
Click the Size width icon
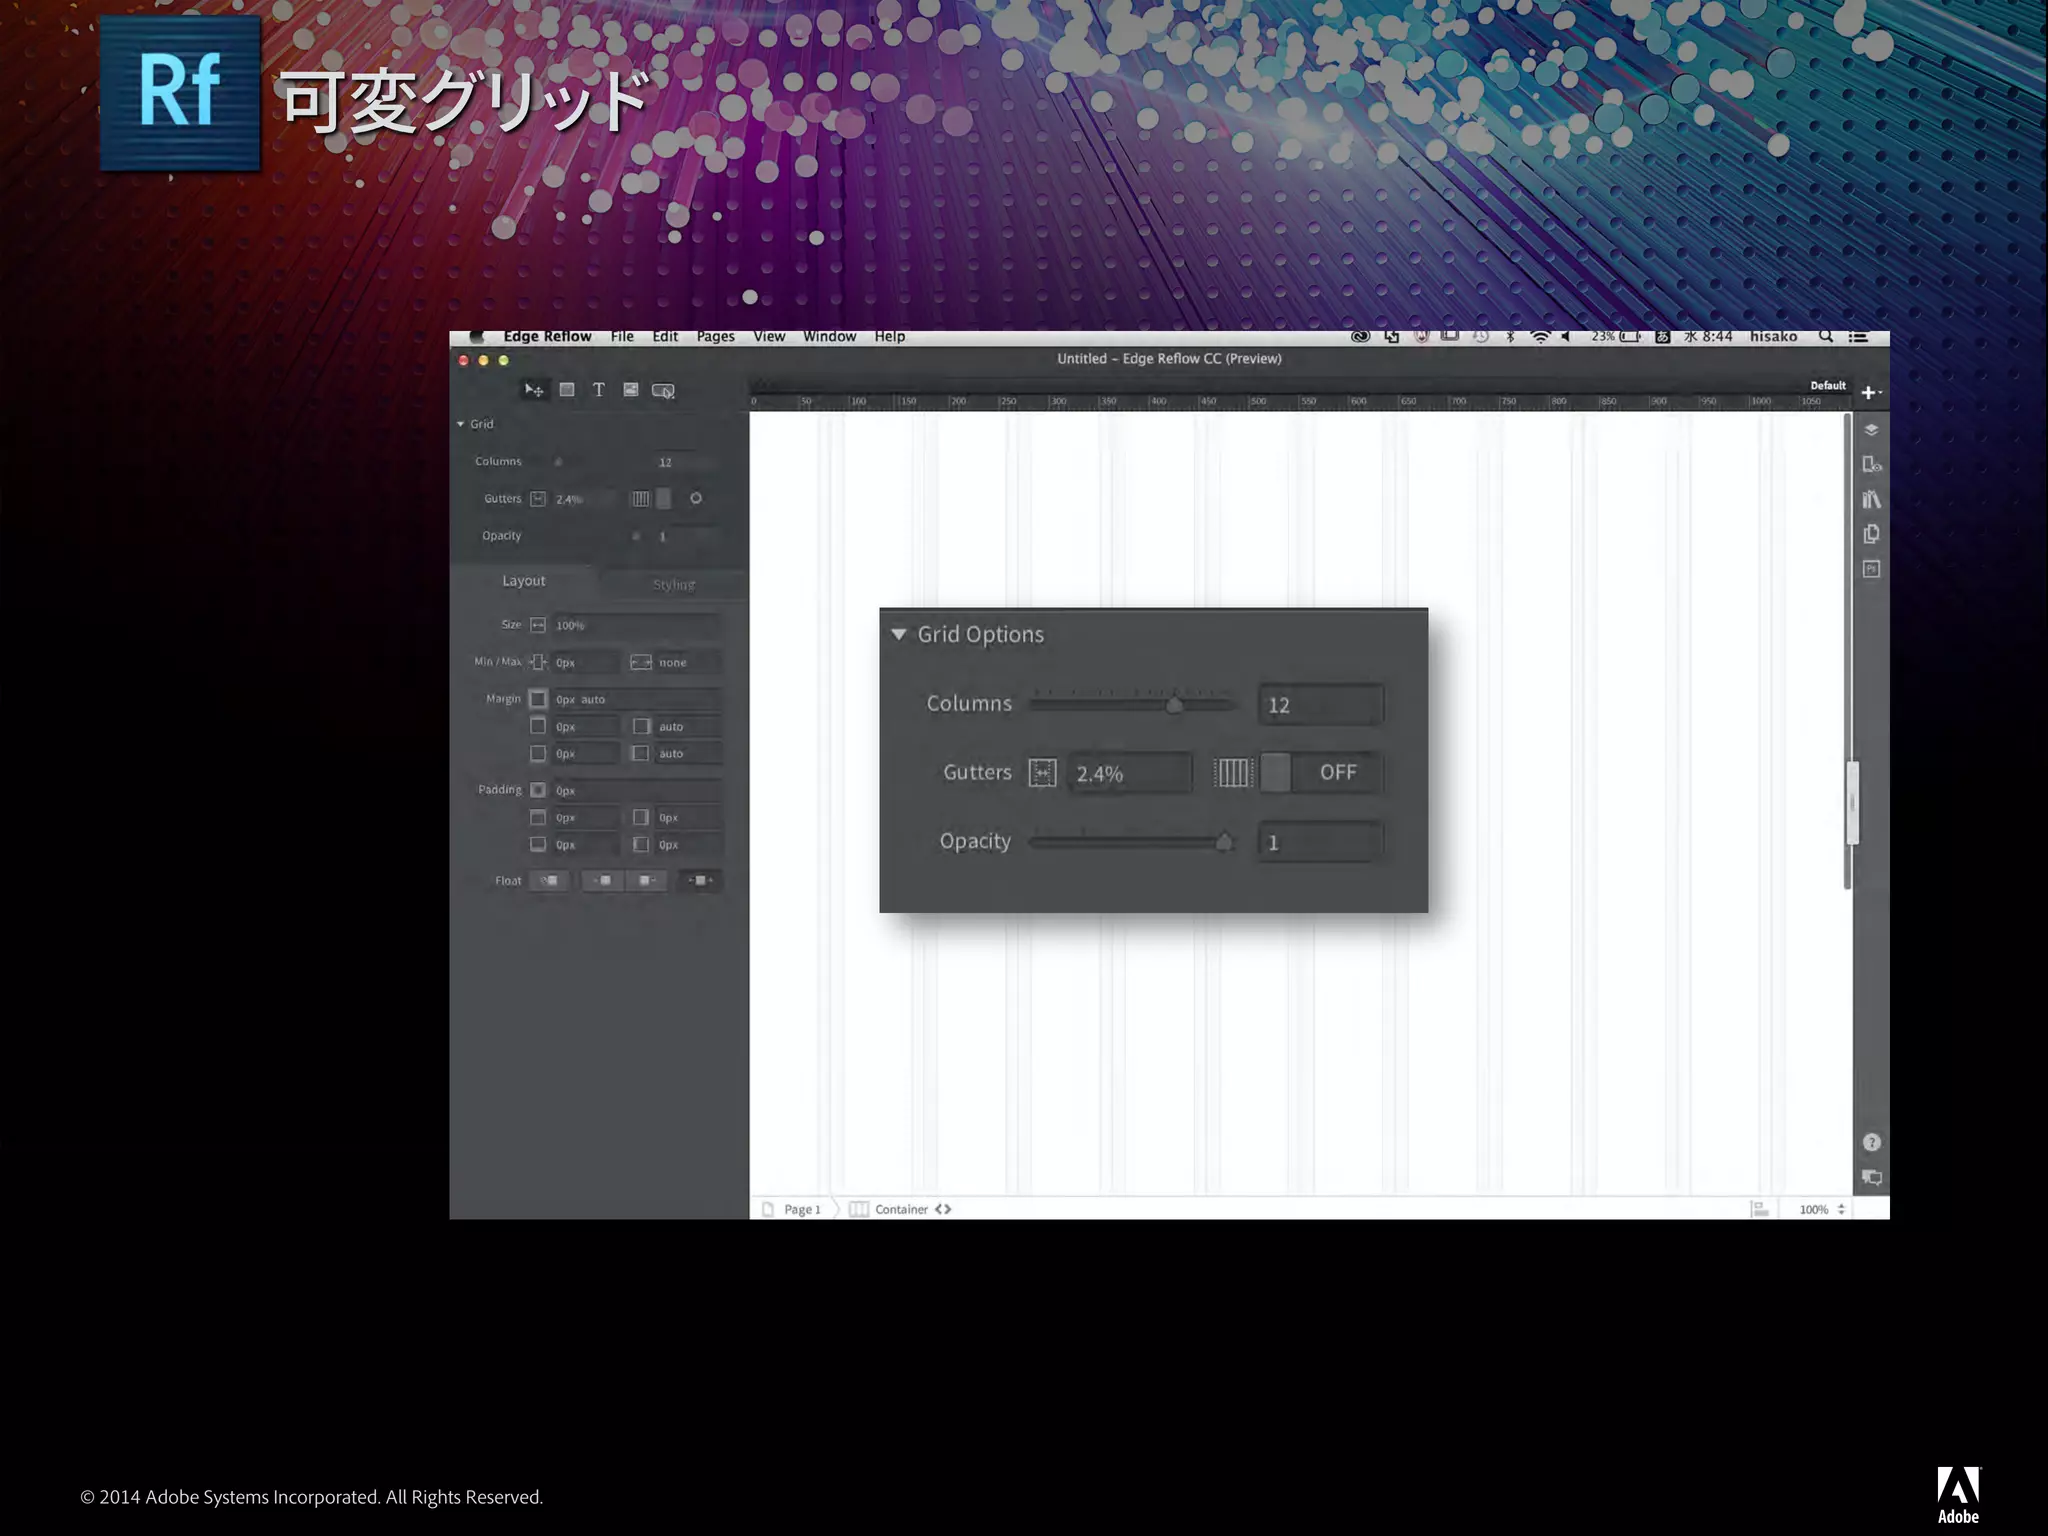point(538,625)
